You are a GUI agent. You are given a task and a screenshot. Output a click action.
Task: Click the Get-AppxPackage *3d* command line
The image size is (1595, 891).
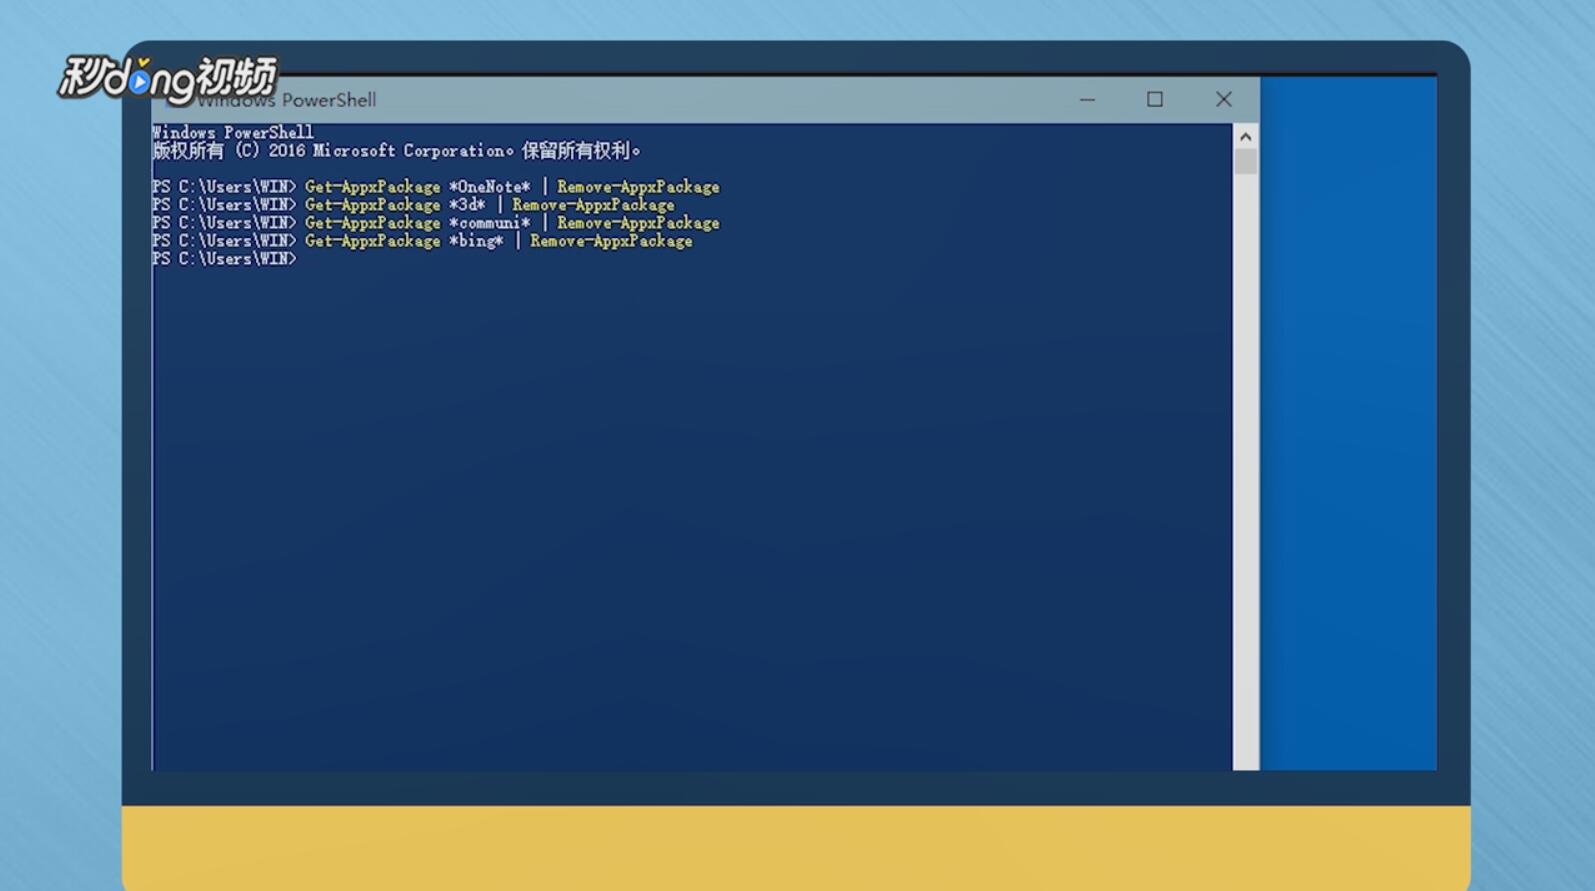[413, 205]
